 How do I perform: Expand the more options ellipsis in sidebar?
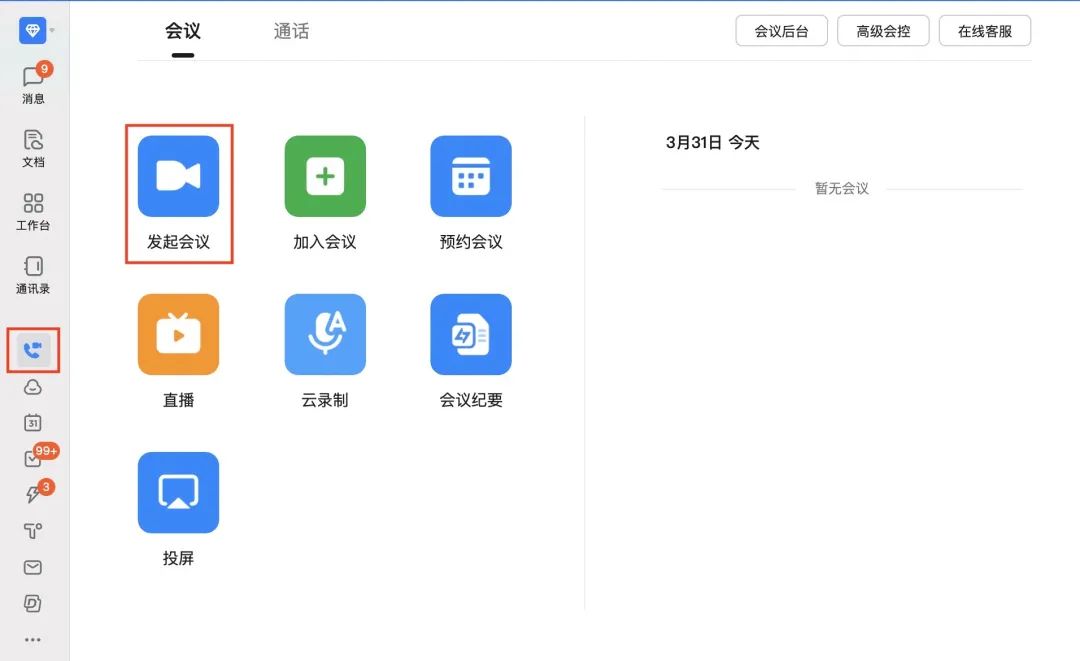coord(33,639)
